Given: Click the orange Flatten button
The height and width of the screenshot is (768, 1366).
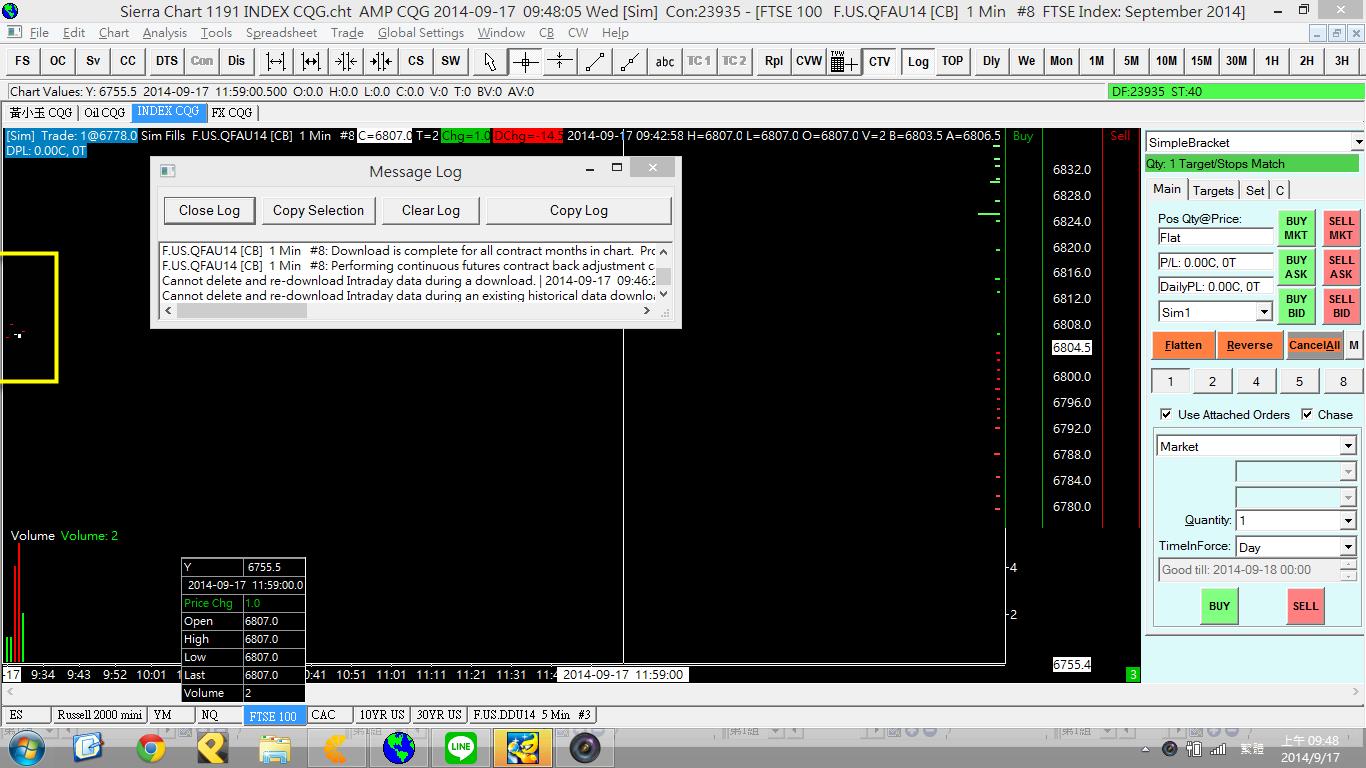Looking at the screenshot, I should [x=1183, y=345].
